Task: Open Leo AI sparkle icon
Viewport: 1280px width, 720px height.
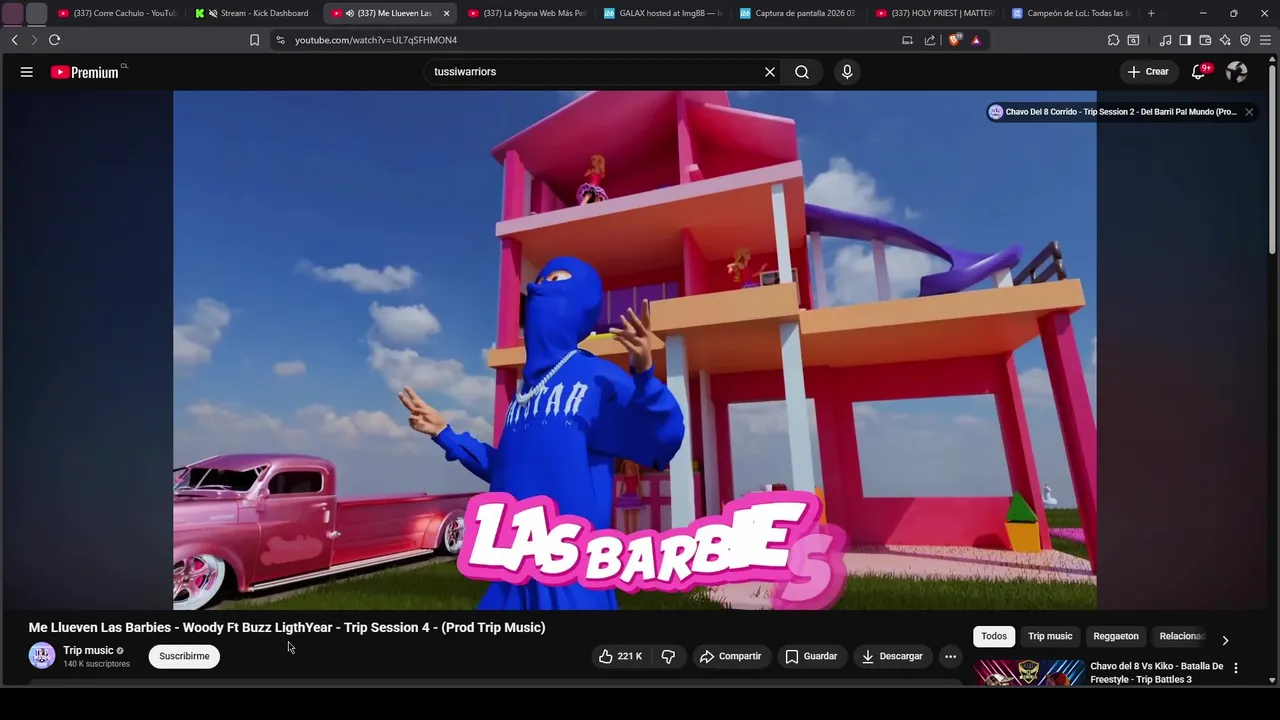Action: [1225, 40]
